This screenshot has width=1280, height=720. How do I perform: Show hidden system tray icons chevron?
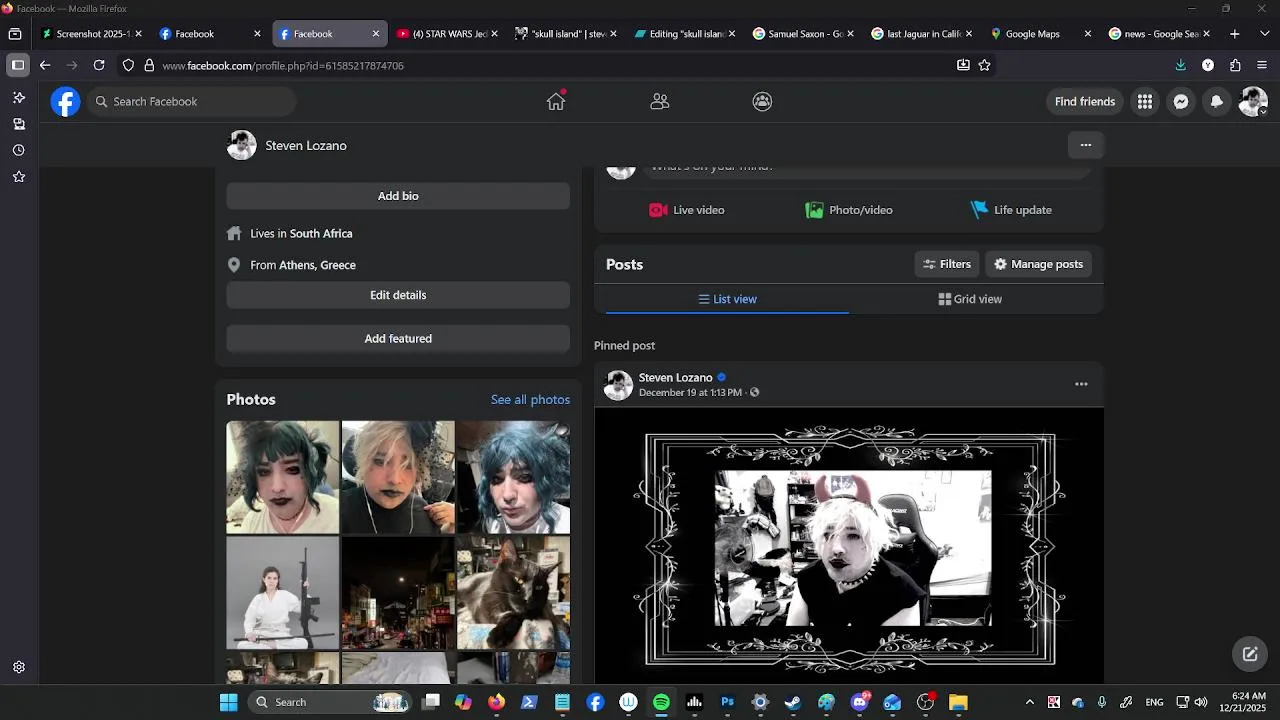1030,702
